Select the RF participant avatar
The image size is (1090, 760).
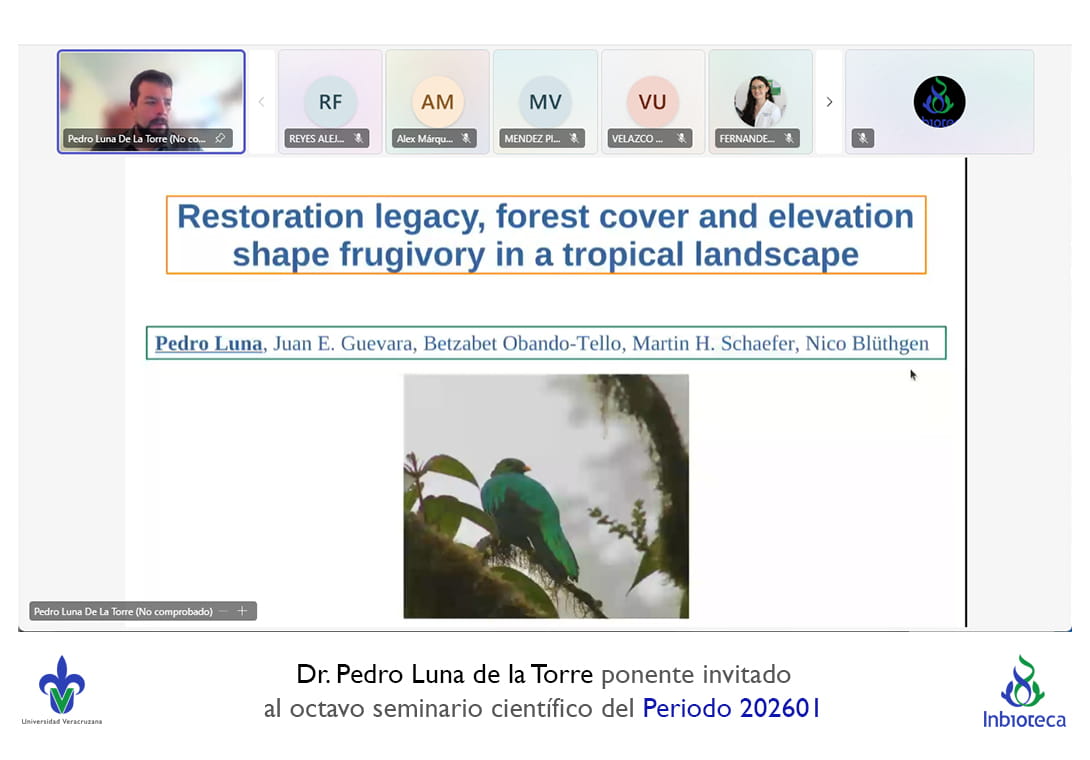[x=330, y=101]
